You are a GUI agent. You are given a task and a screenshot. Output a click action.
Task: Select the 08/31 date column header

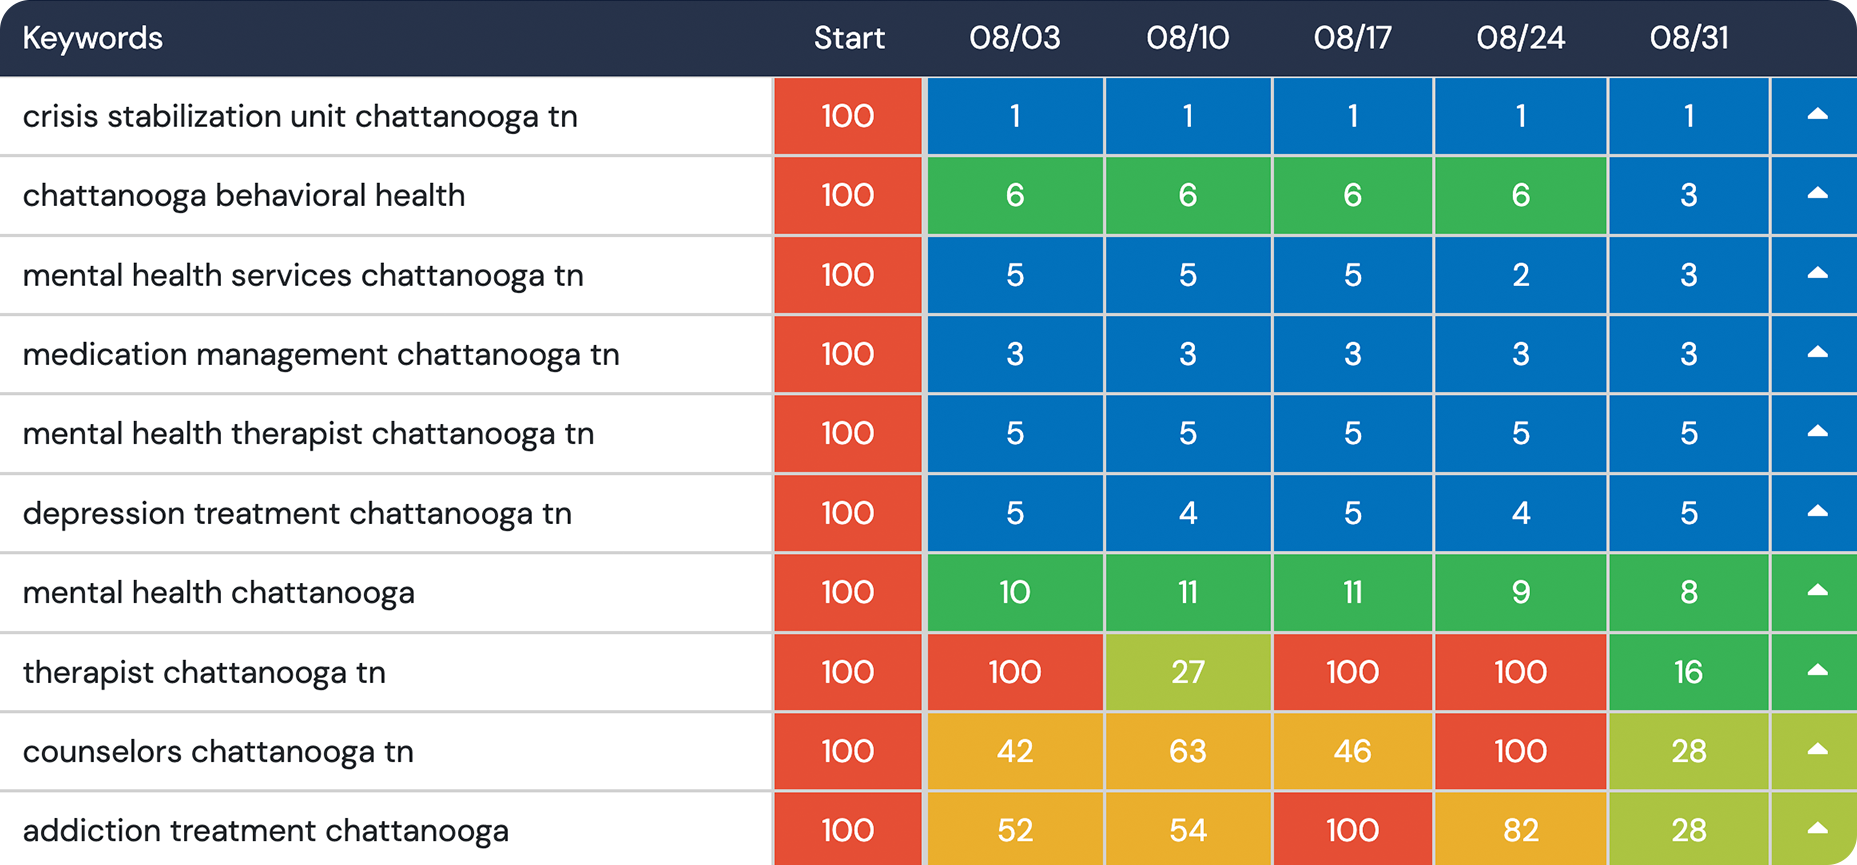click(x=1688, y=38)
